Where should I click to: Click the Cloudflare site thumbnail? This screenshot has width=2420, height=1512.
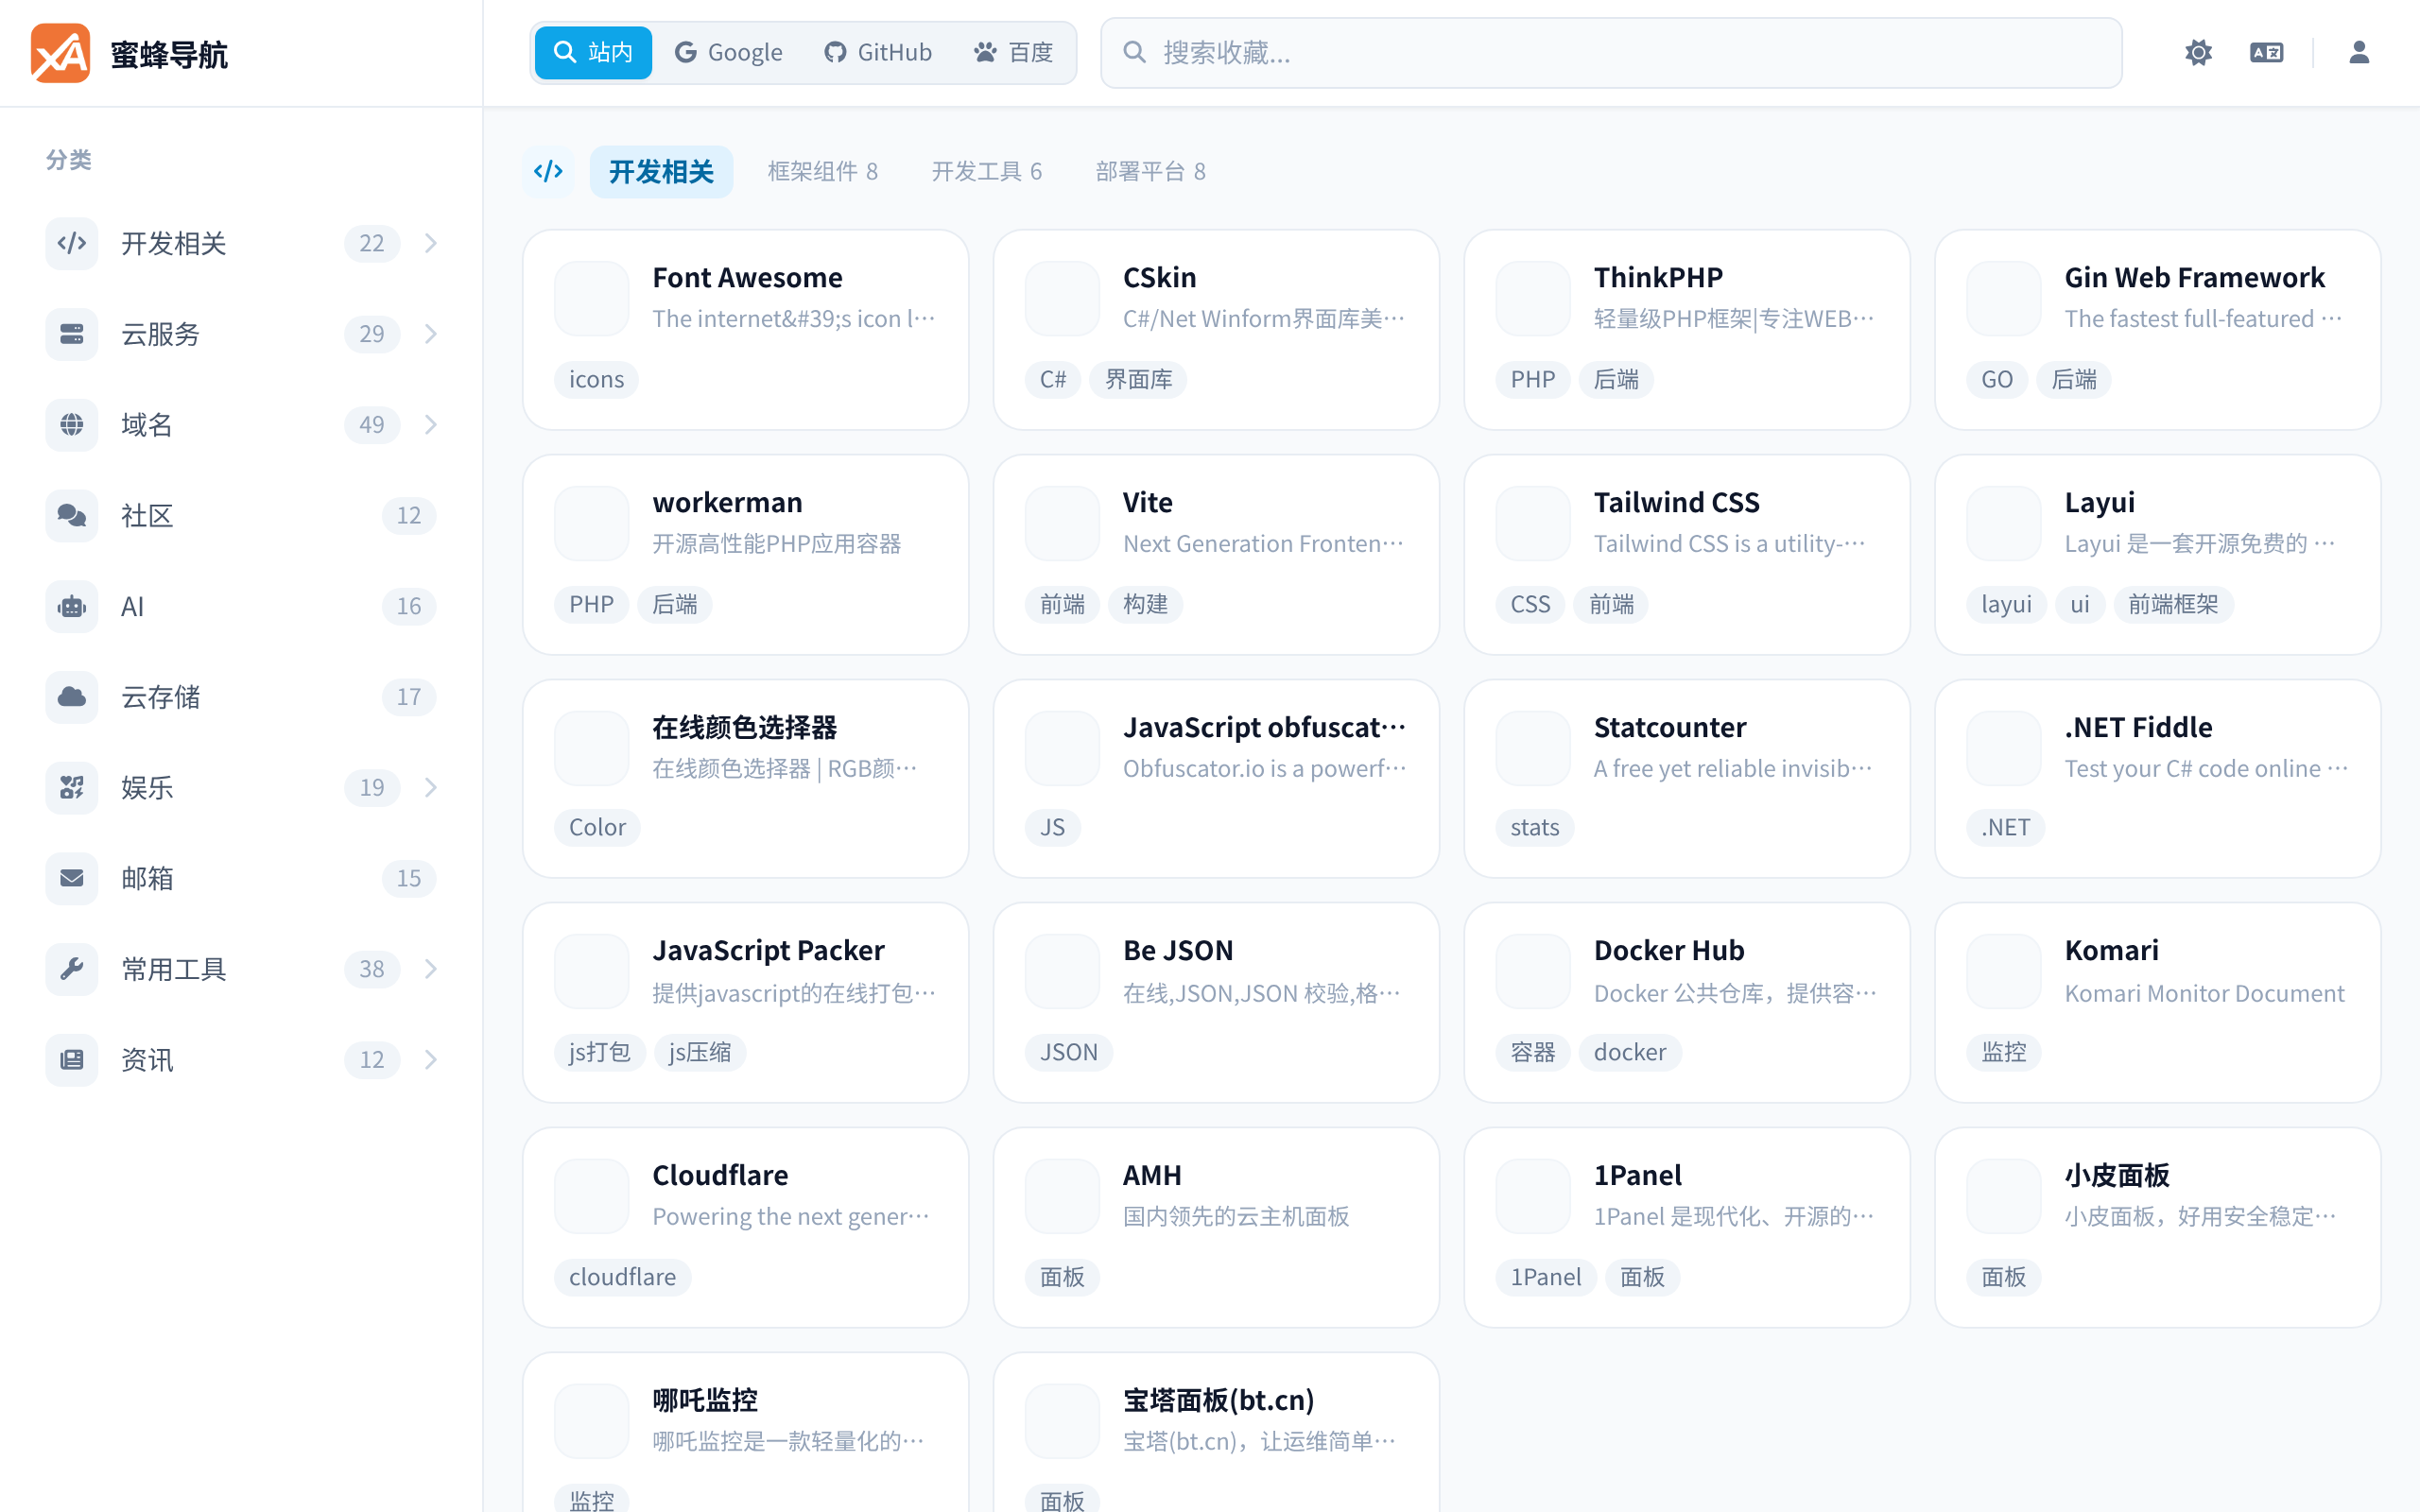(x=592, y=1196)
